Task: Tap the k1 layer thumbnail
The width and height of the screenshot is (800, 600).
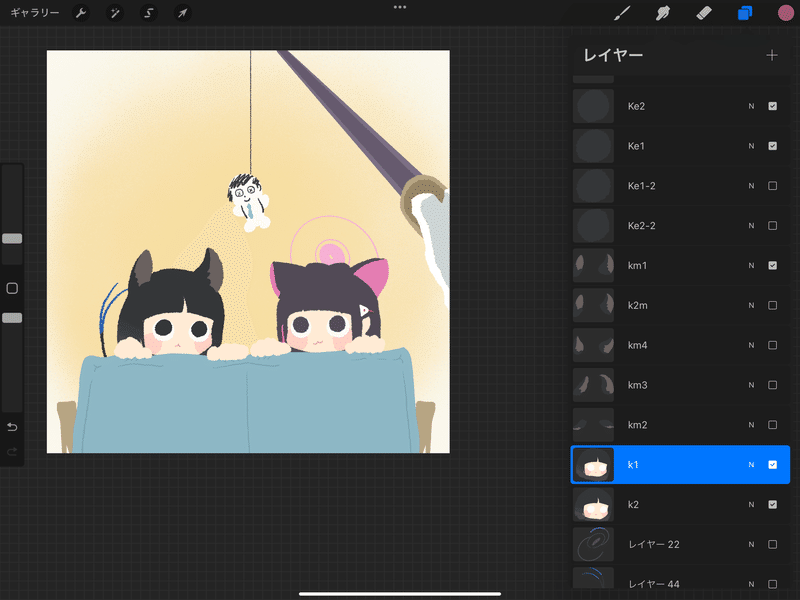Action: coord(593,464)
